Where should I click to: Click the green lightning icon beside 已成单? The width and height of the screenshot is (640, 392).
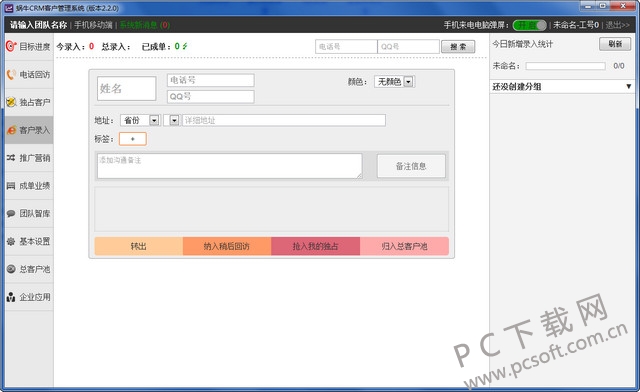point(185,46)
